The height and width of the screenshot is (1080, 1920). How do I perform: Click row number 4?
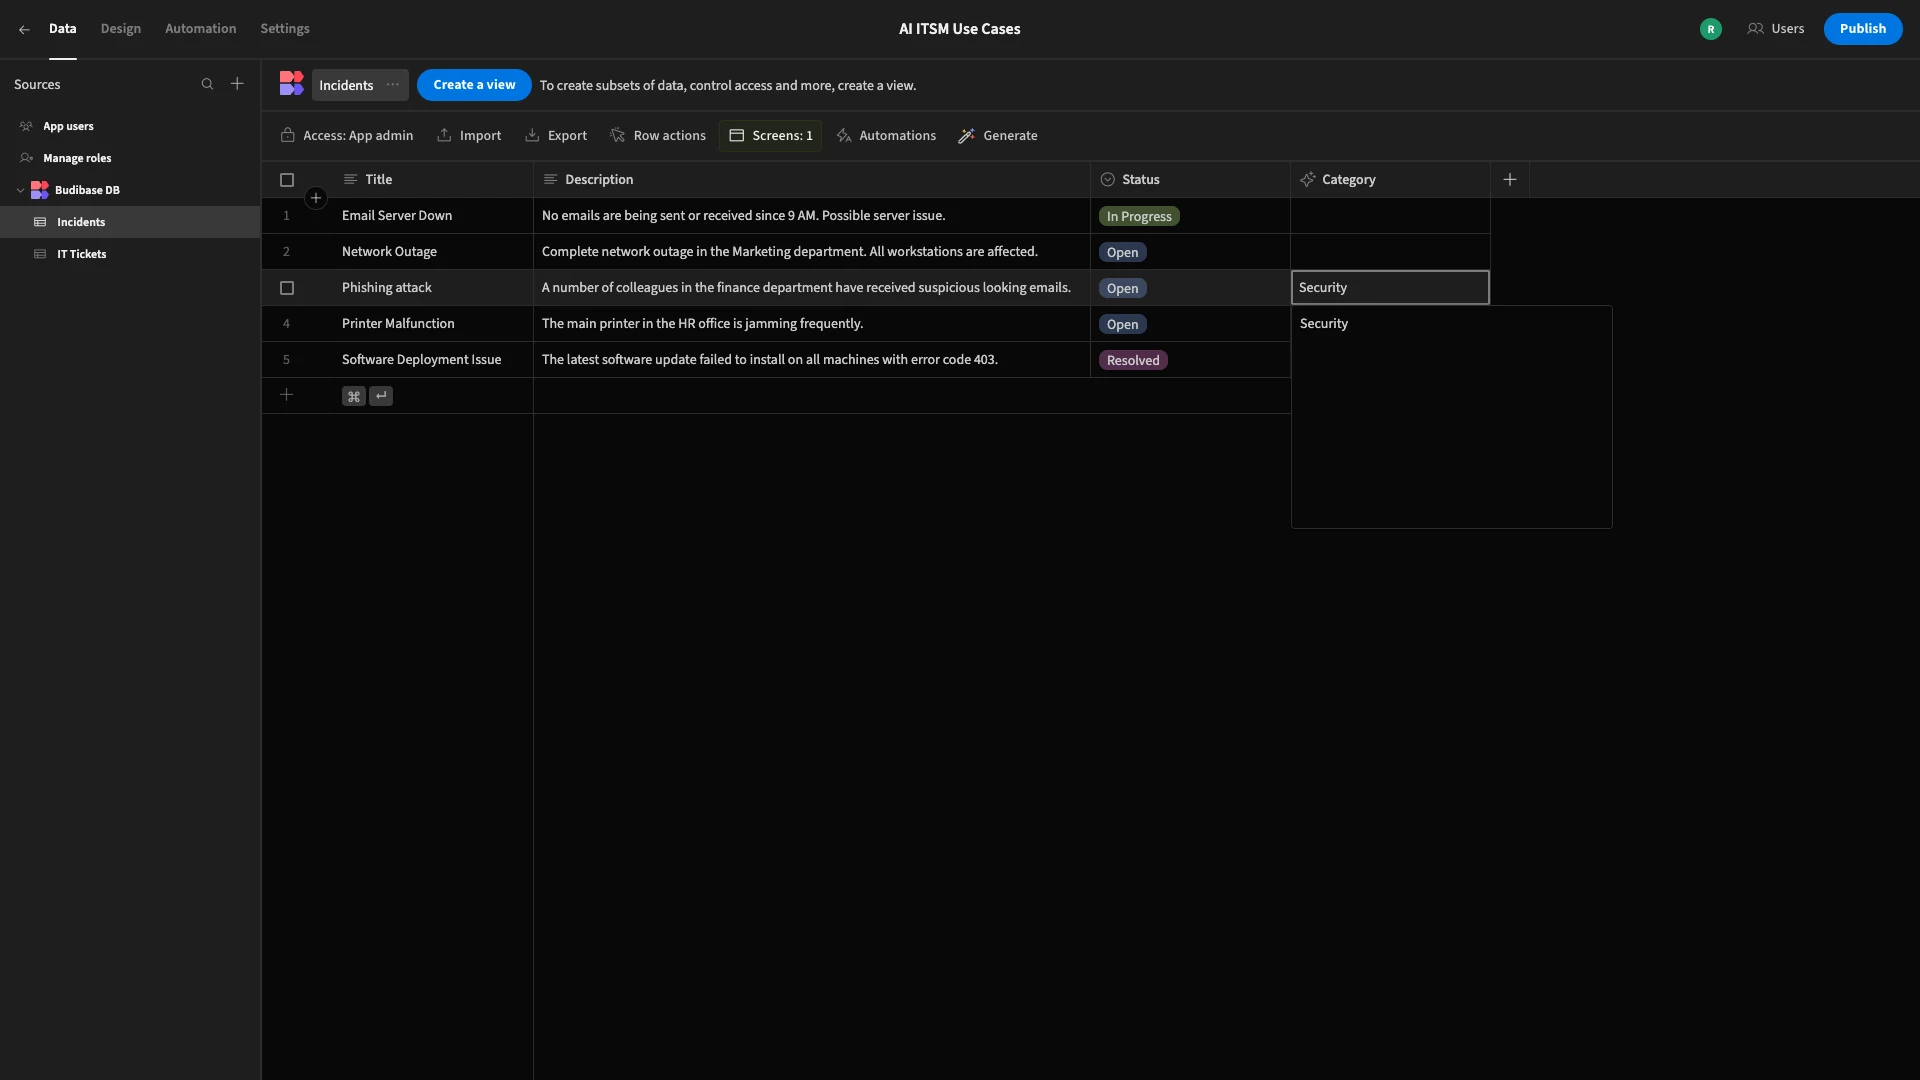tap(286, 324)
